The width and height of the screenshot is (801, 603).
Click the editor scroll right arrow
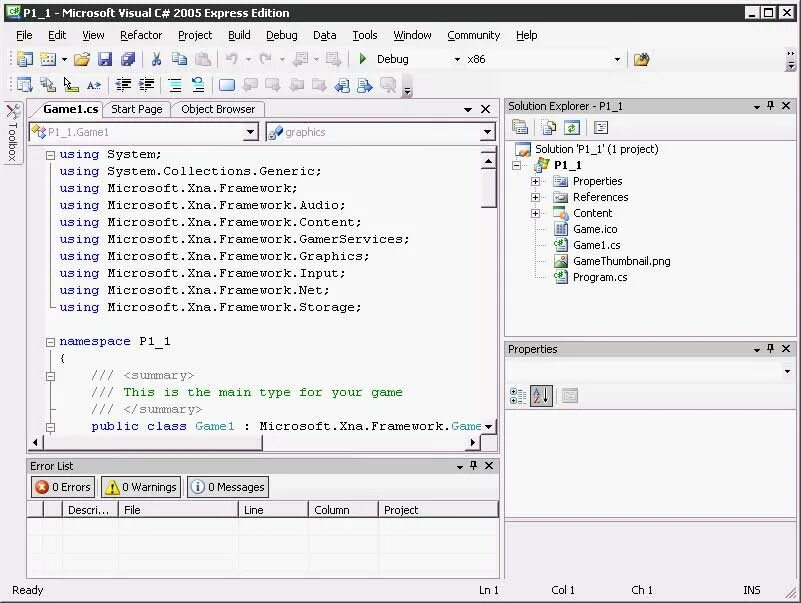473,443
